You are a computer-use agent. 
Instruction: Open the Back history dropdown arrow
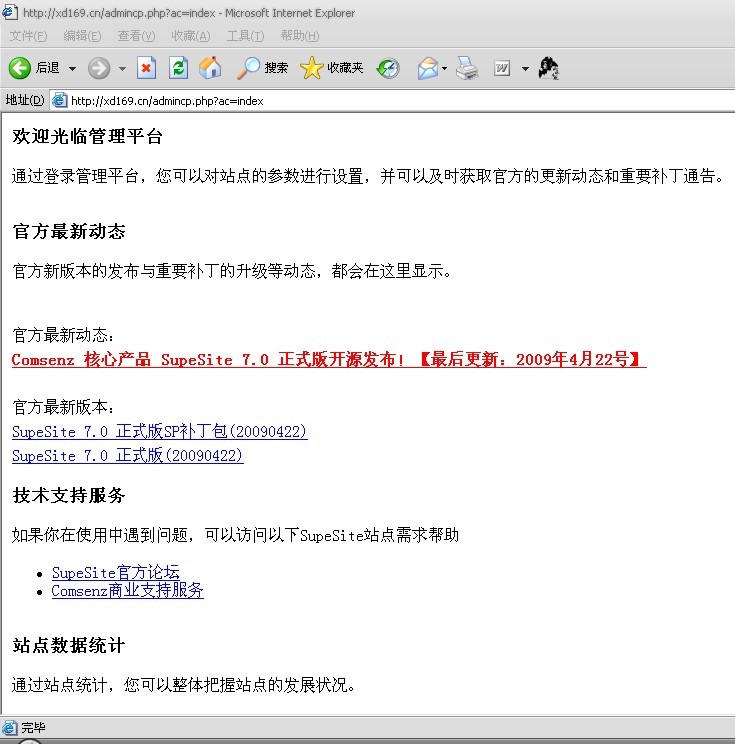72,69
